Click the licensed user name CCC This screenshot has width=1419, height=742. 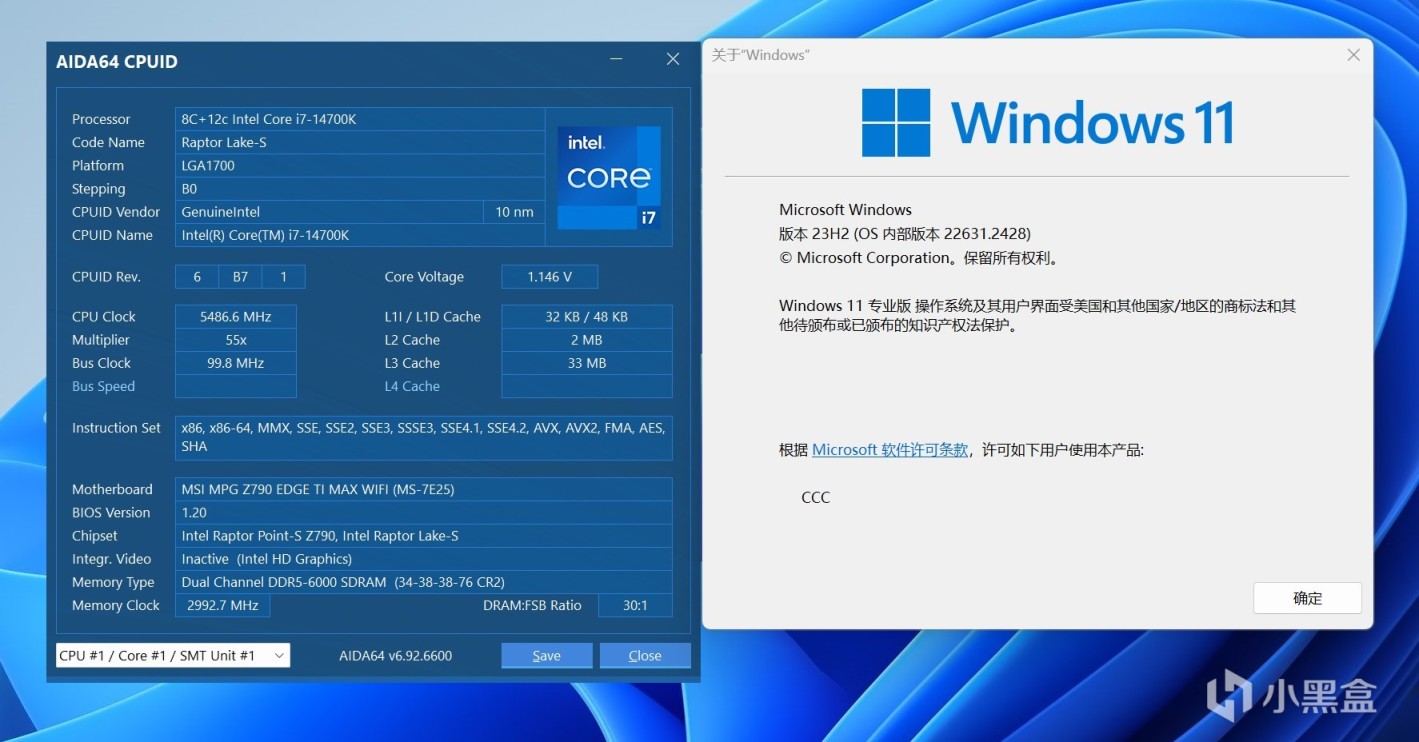pyautogui.click(x=816, y=497)
